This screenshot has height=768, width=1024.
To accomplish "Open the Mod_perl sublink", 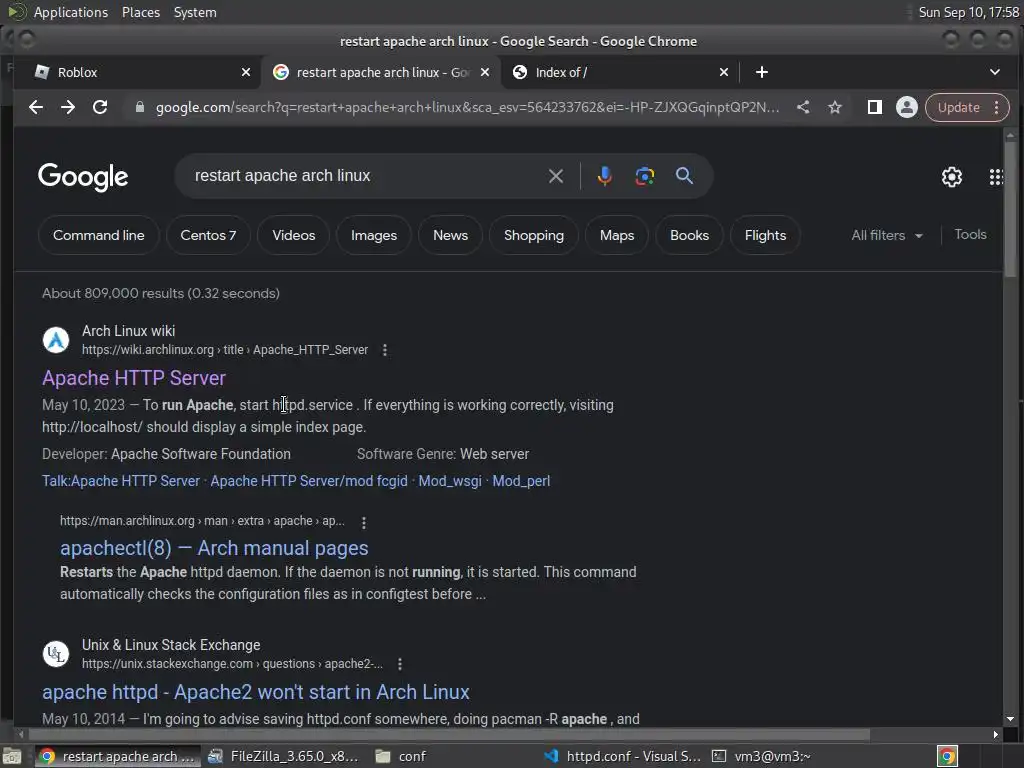I will pyautogui.click(x=521, y=481).
